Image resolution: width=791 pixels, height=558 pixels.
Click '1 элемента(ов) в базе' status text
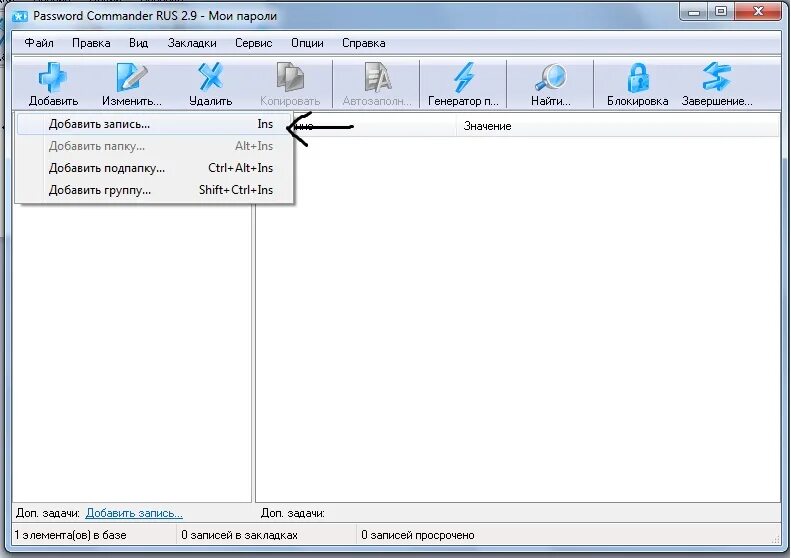click(70, 535)
